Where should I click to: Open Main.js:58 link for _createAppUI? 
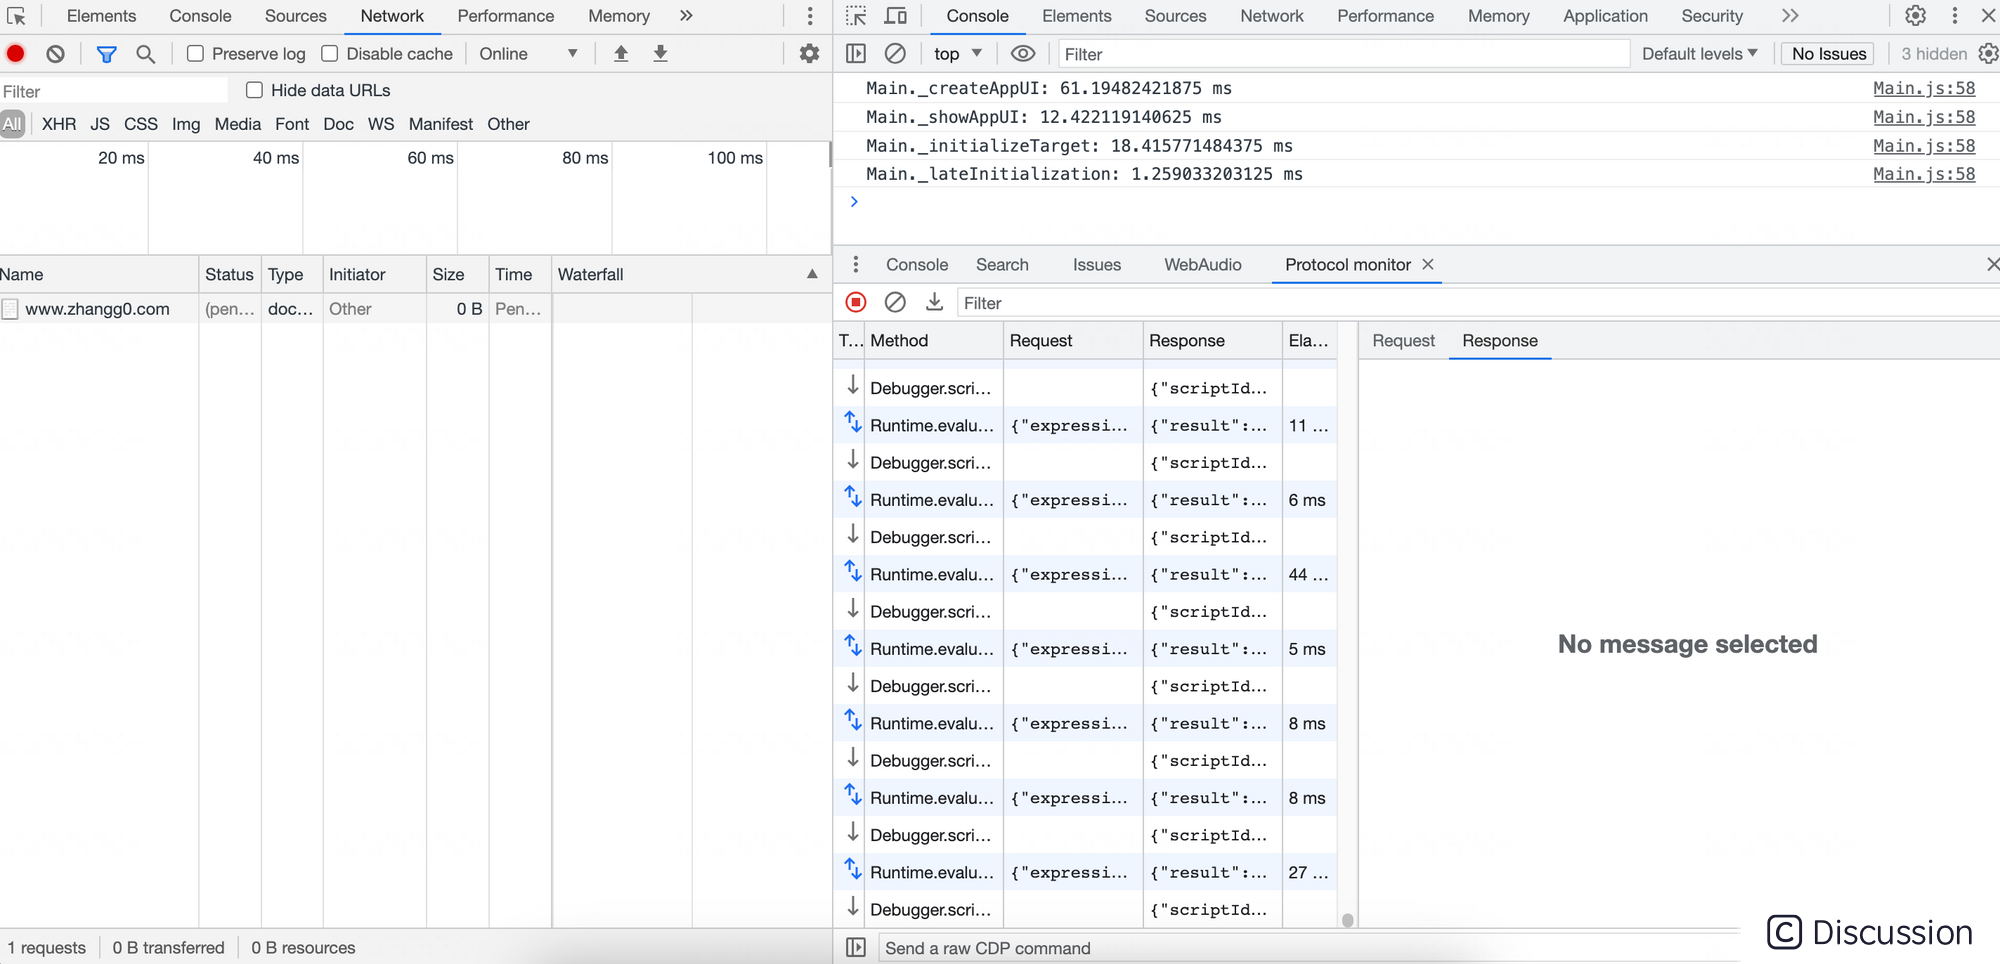[x=1924, y=88]
